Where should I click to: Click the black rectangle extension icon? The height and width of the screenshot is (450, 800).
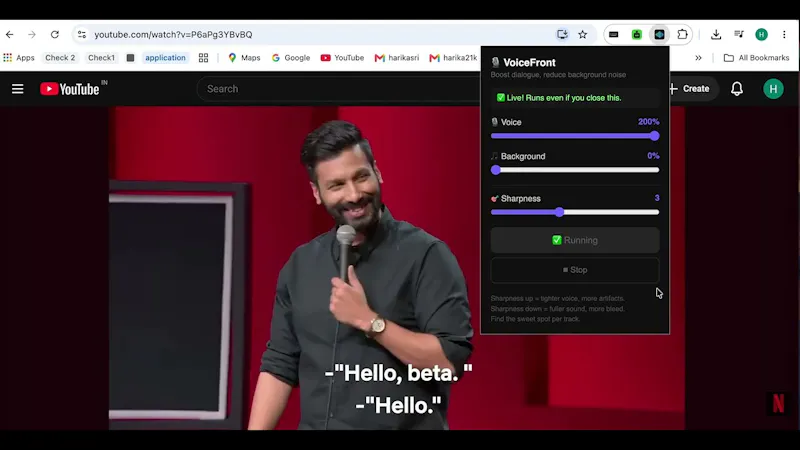pos(614,35)
